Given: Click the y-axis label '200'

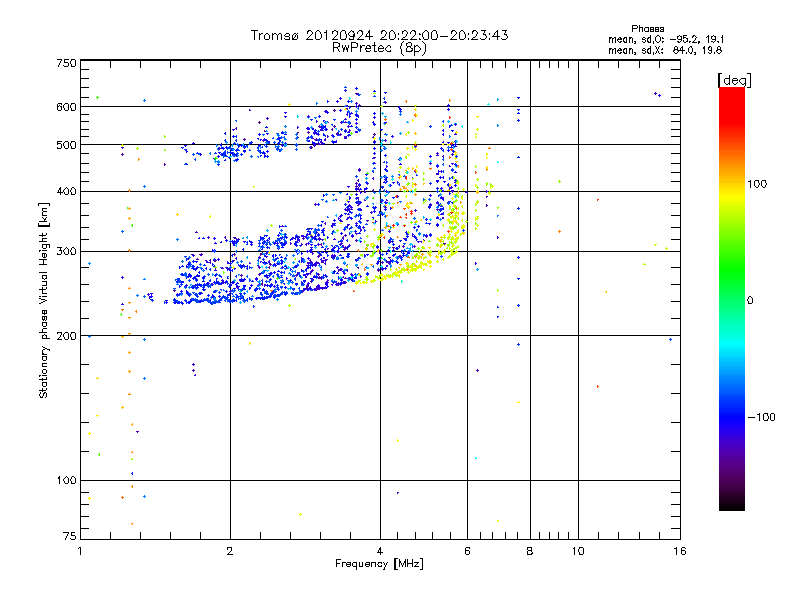Looking at the screenshot, I should [x=66, y=336].
